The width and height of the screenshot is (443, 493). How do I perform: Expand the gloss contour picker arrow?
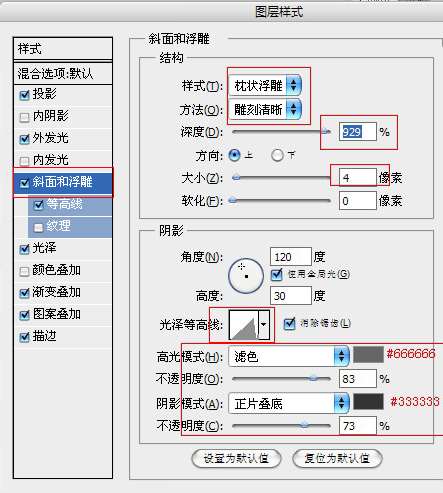[264, 325]
